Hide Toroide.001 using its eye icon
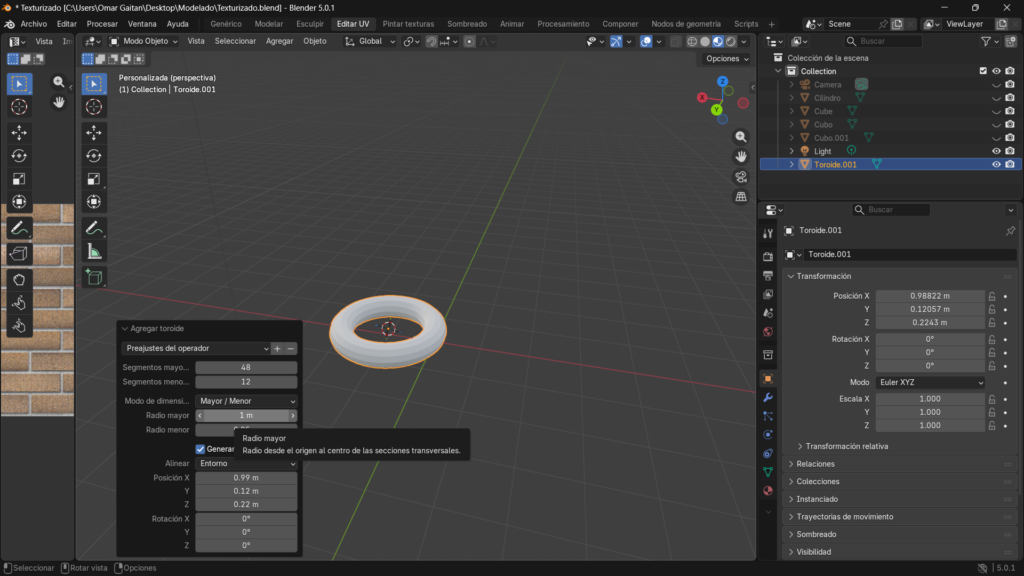 click(x=996, y=164)
